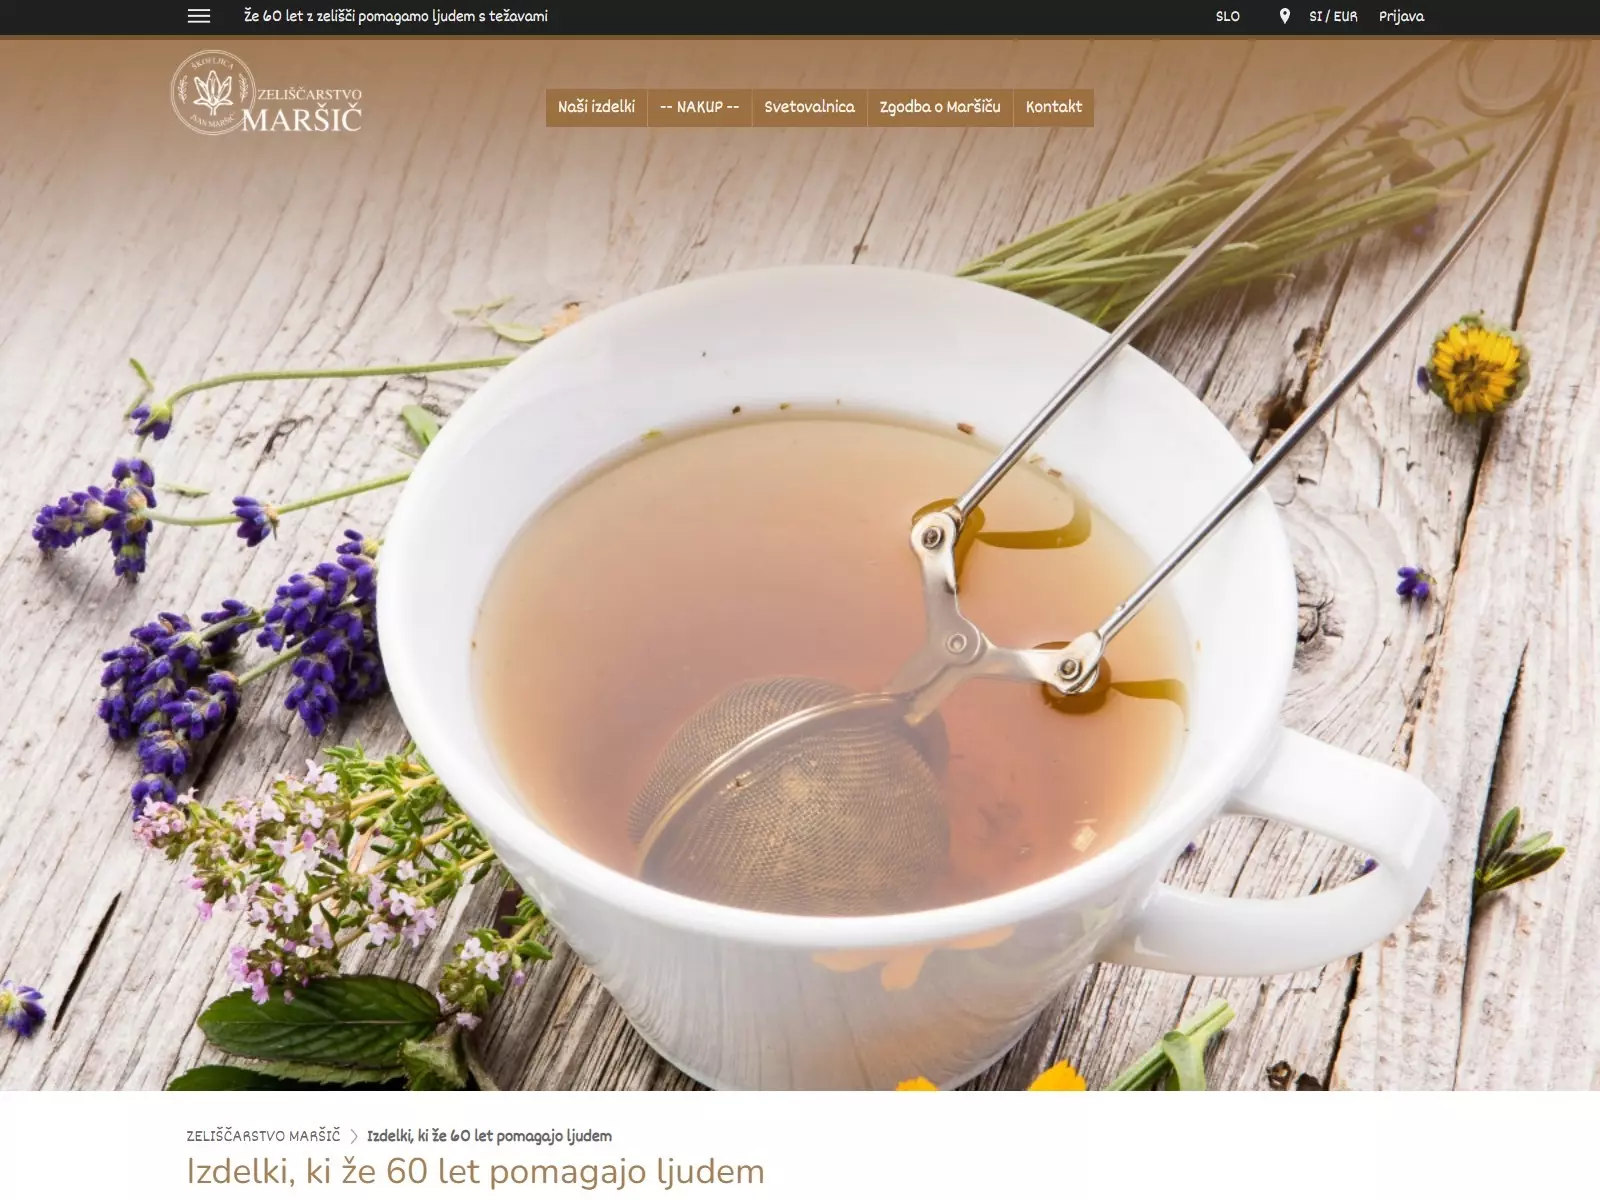This screenshot has height=1200, width=1600.
Task: Click the circular Maršič logo emblem
Action: (211, 93)
